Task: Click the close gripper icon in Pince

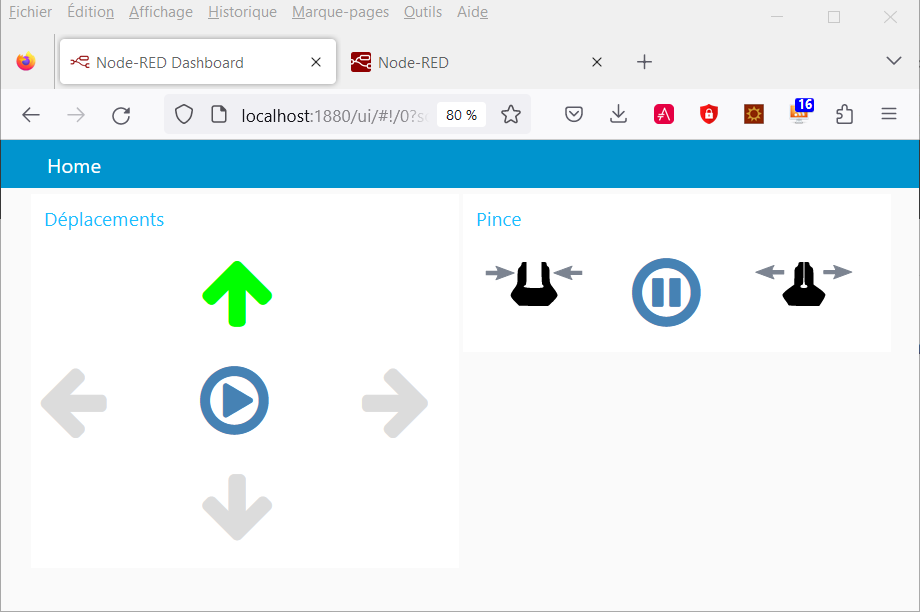Action: pos(534,283)
